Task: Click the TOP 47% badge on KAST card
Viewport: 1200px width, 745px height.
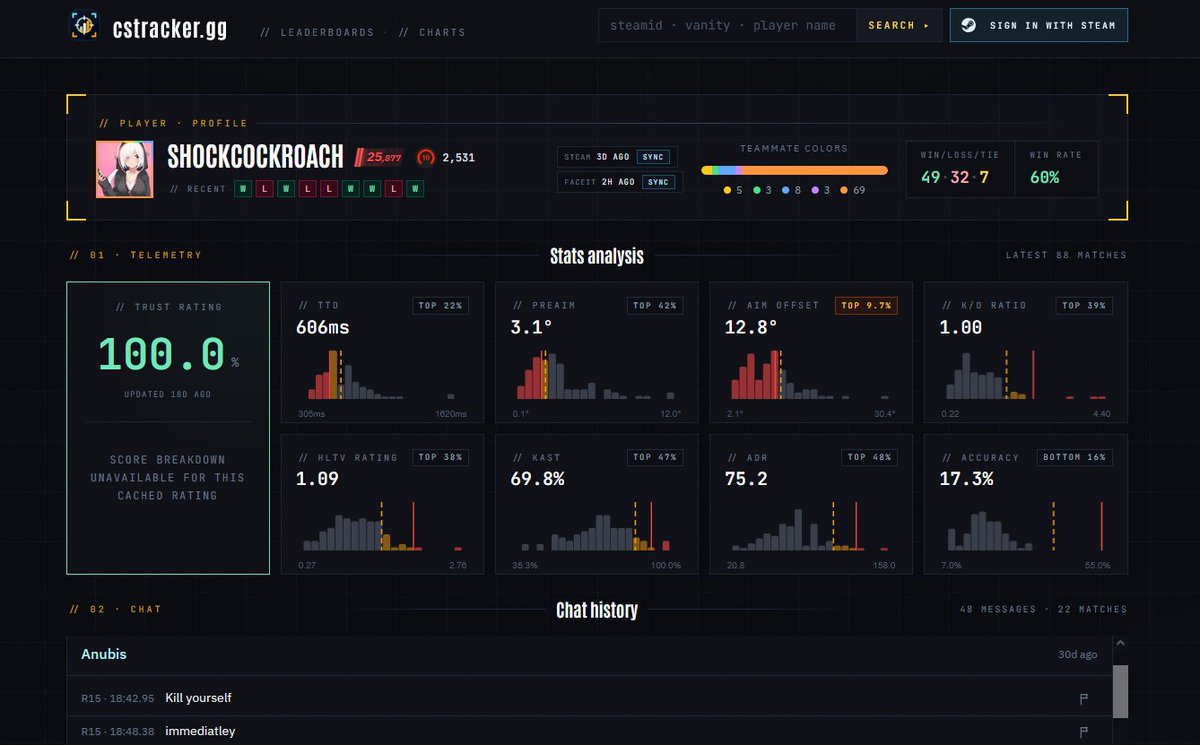Action: [655, 457]
